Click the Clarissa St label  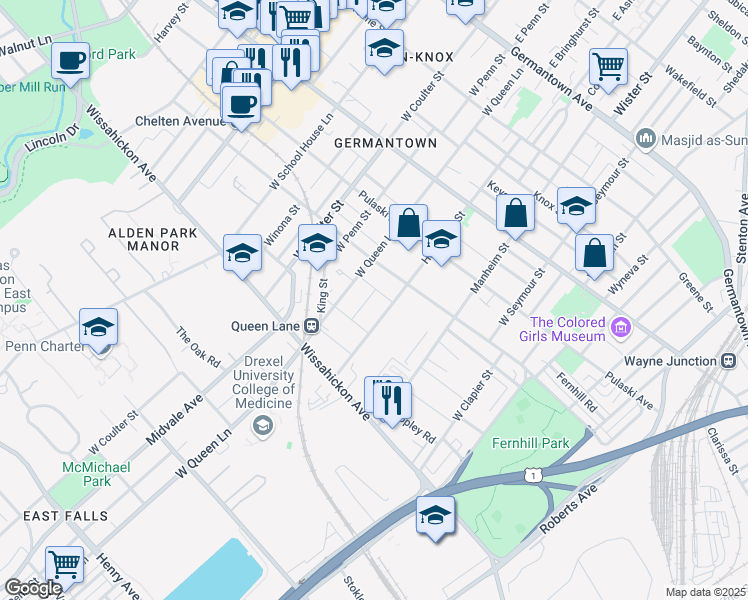pos(723,451)
